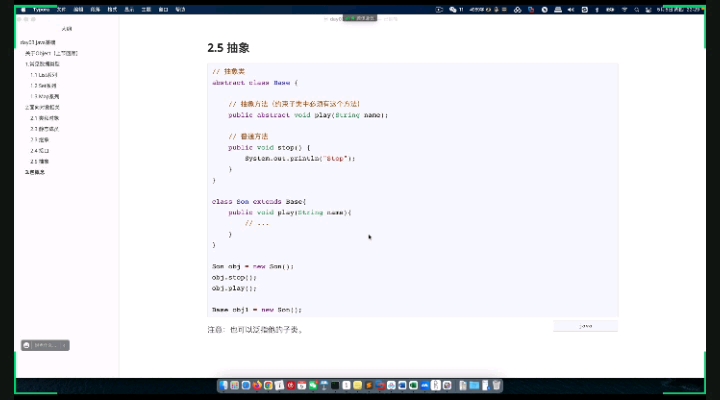Open the Trash in the Dock

click(x=496, y=385)
